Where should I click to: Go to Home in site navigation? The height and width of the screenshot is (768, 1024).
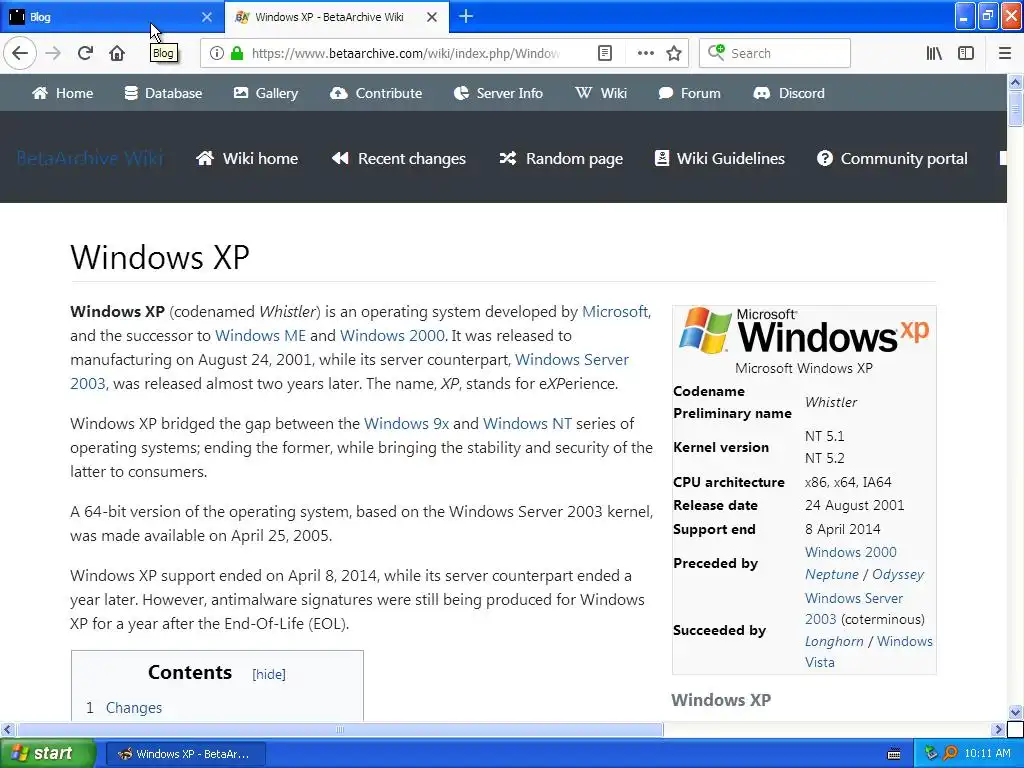(63, 93)
